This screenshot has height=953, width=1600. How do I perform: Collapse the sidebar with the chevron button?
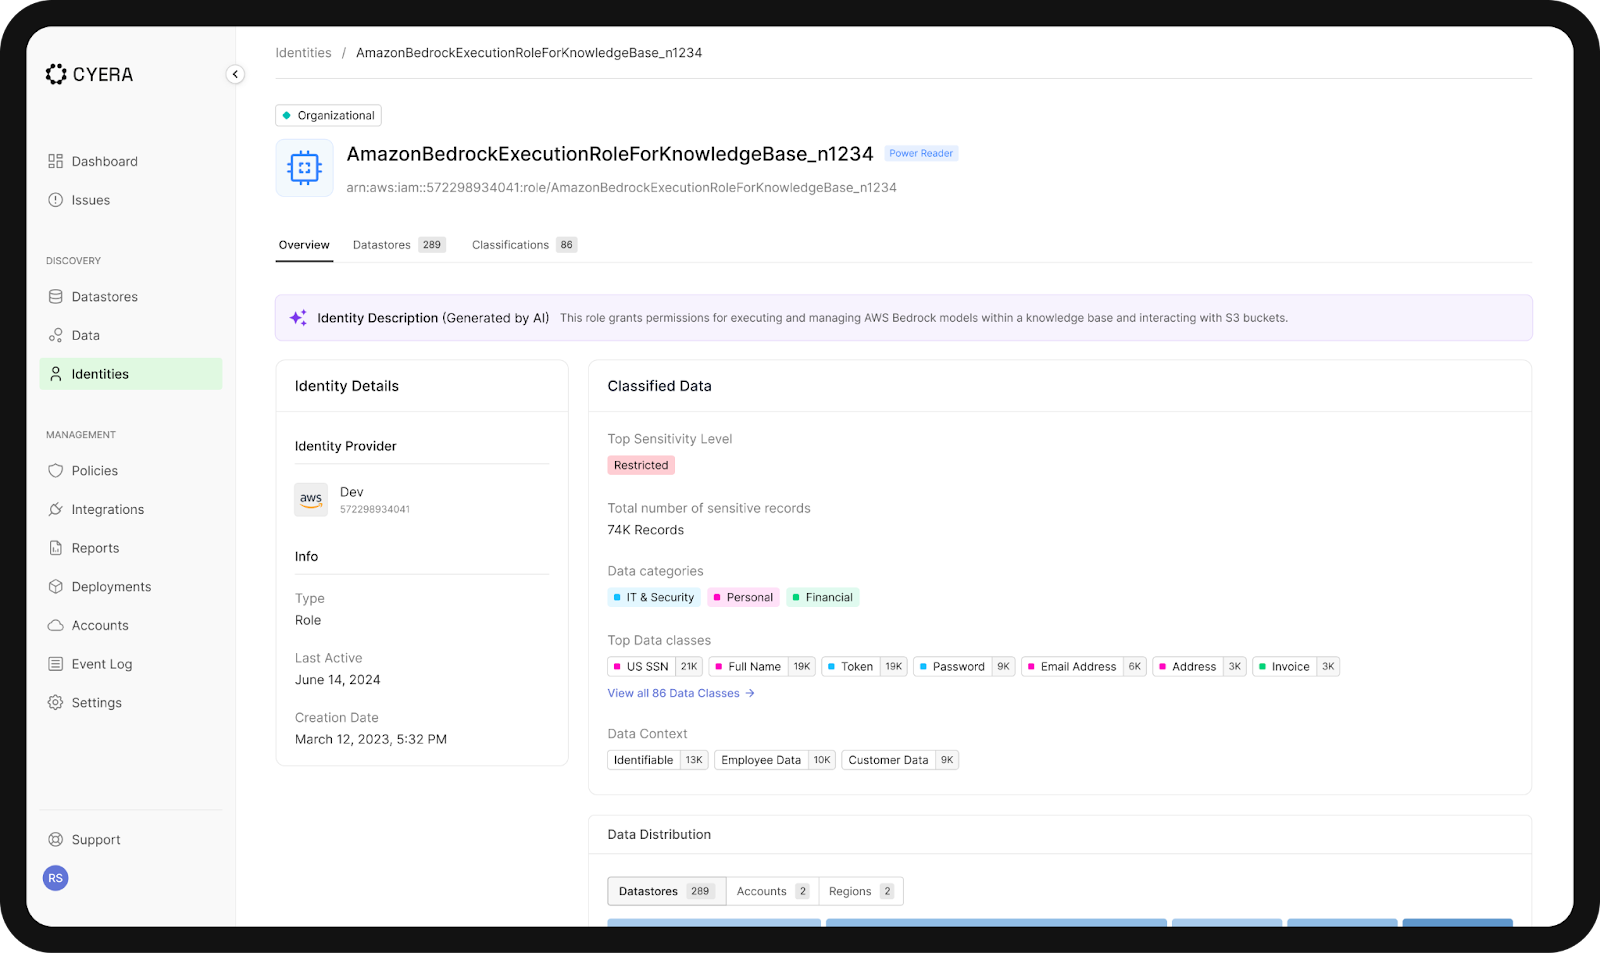pos(235,74)
